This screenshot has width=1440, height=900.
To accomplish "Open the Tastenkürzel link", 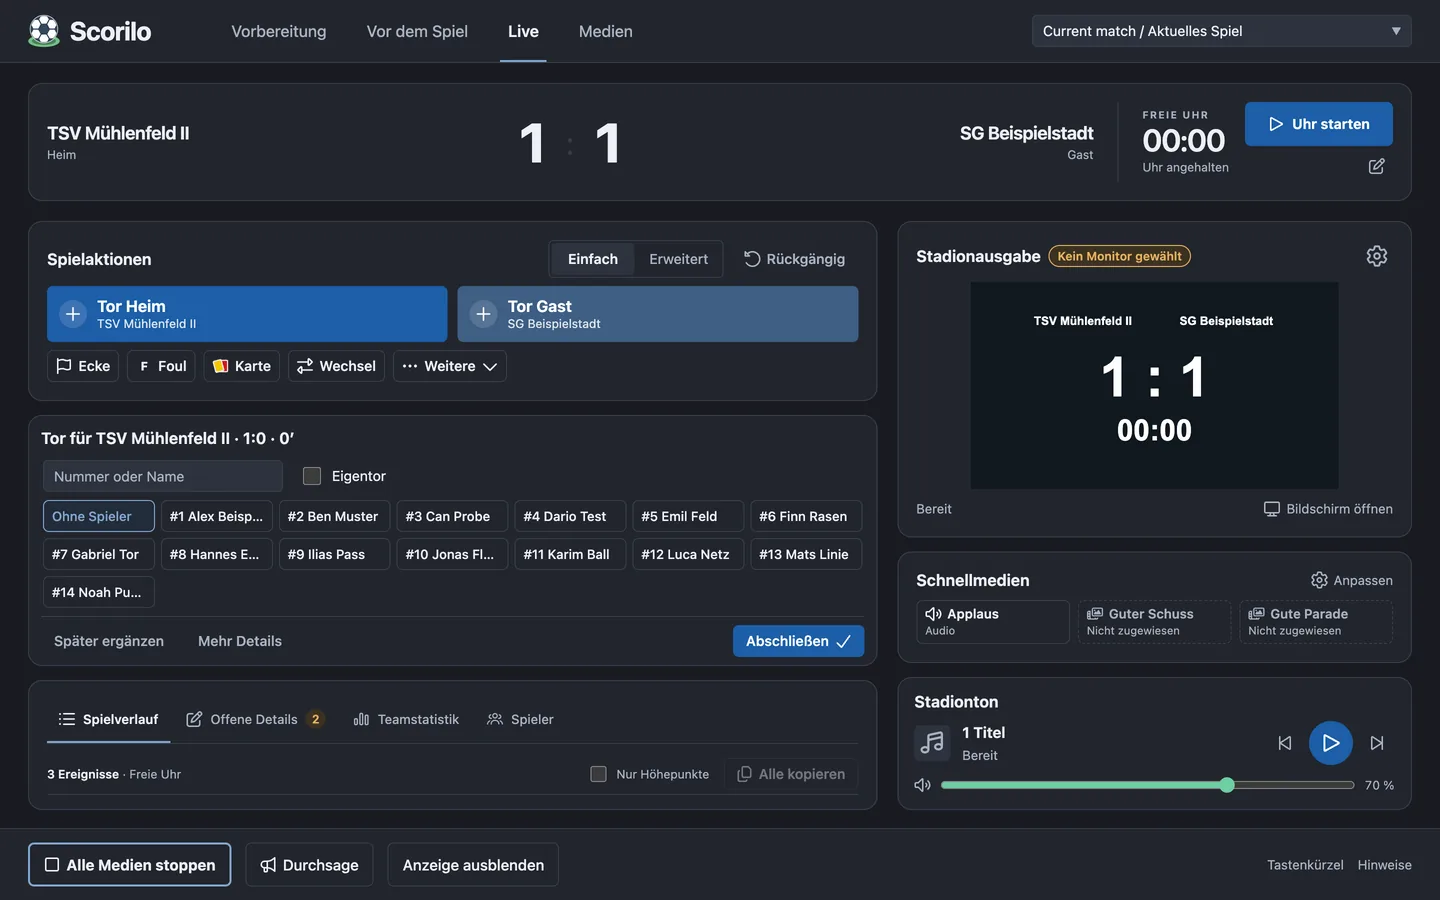I will (x=1305, y=865).
